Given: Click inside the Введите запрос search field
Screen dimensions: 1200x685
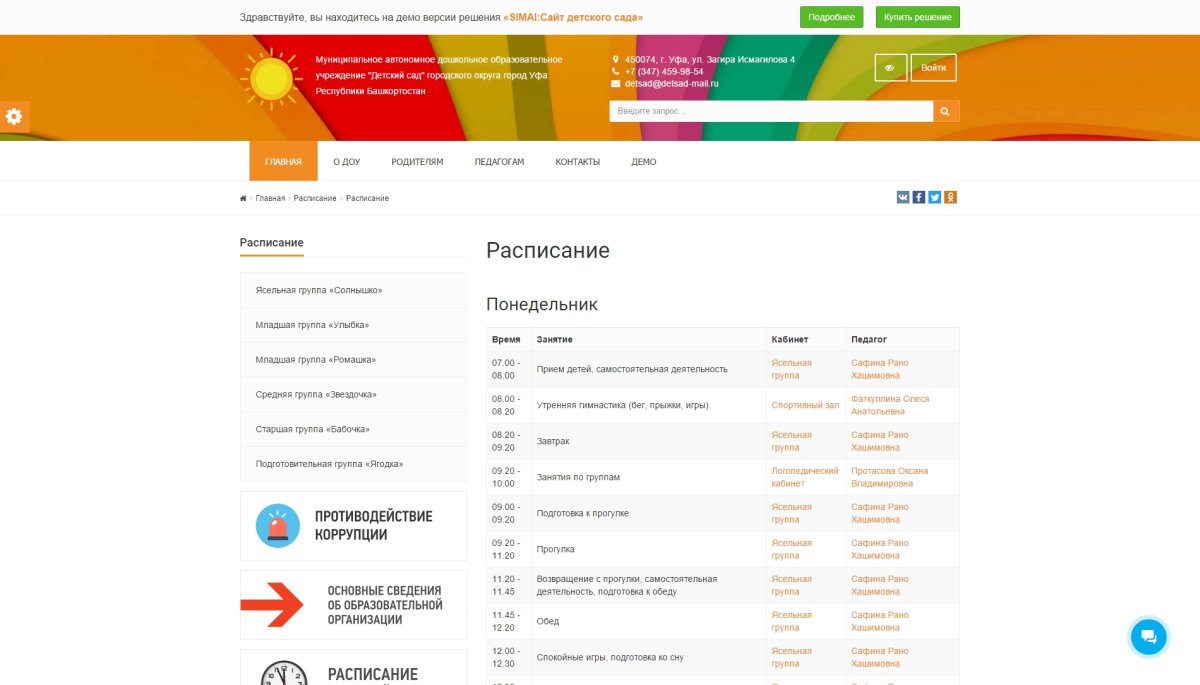Looking at the screenshot, I should 770,111.
